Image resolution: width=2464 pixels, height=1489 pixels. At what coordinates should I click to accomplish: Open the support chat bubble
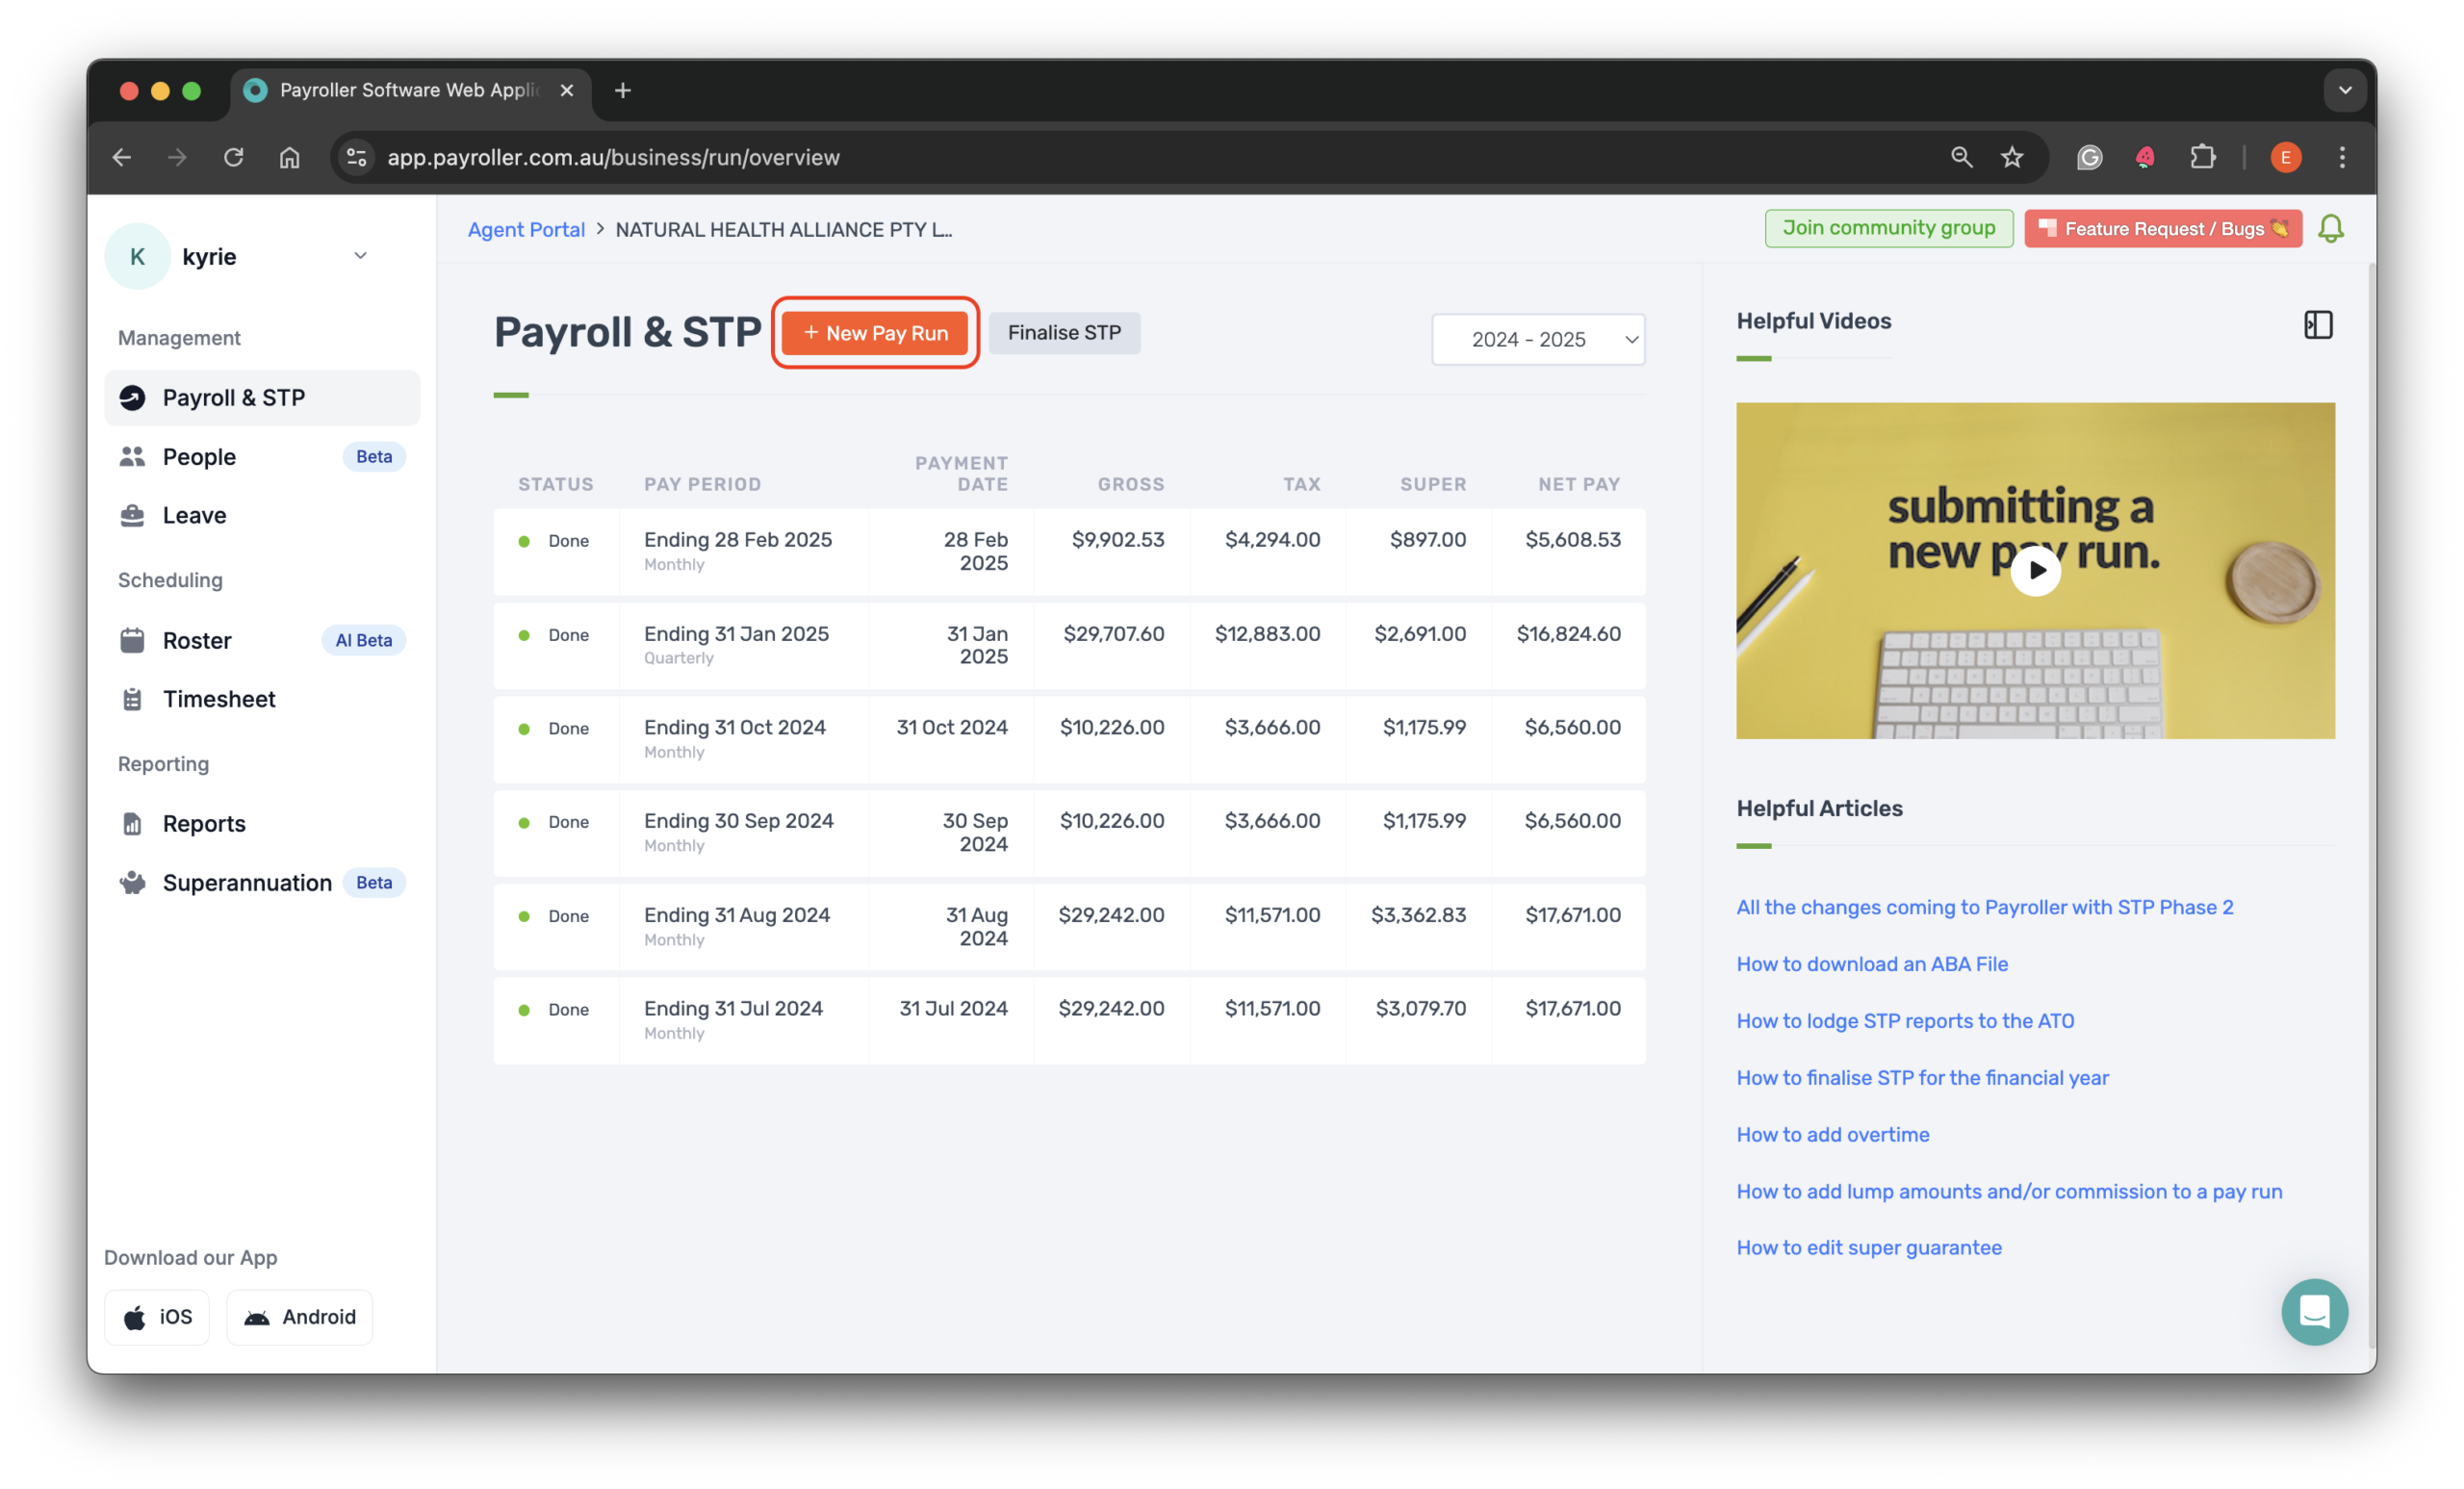(2314, 1312)
